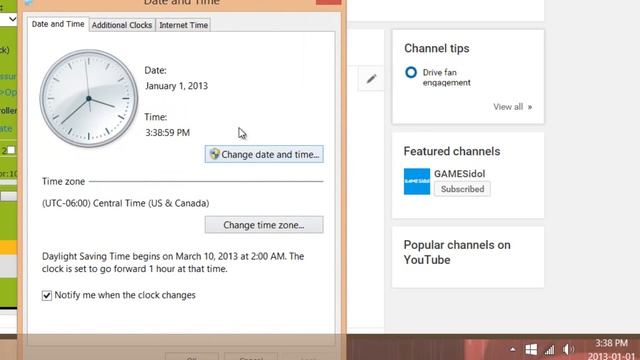
Task: Click the Windows flag tray icon
Action: coord(531,349)
